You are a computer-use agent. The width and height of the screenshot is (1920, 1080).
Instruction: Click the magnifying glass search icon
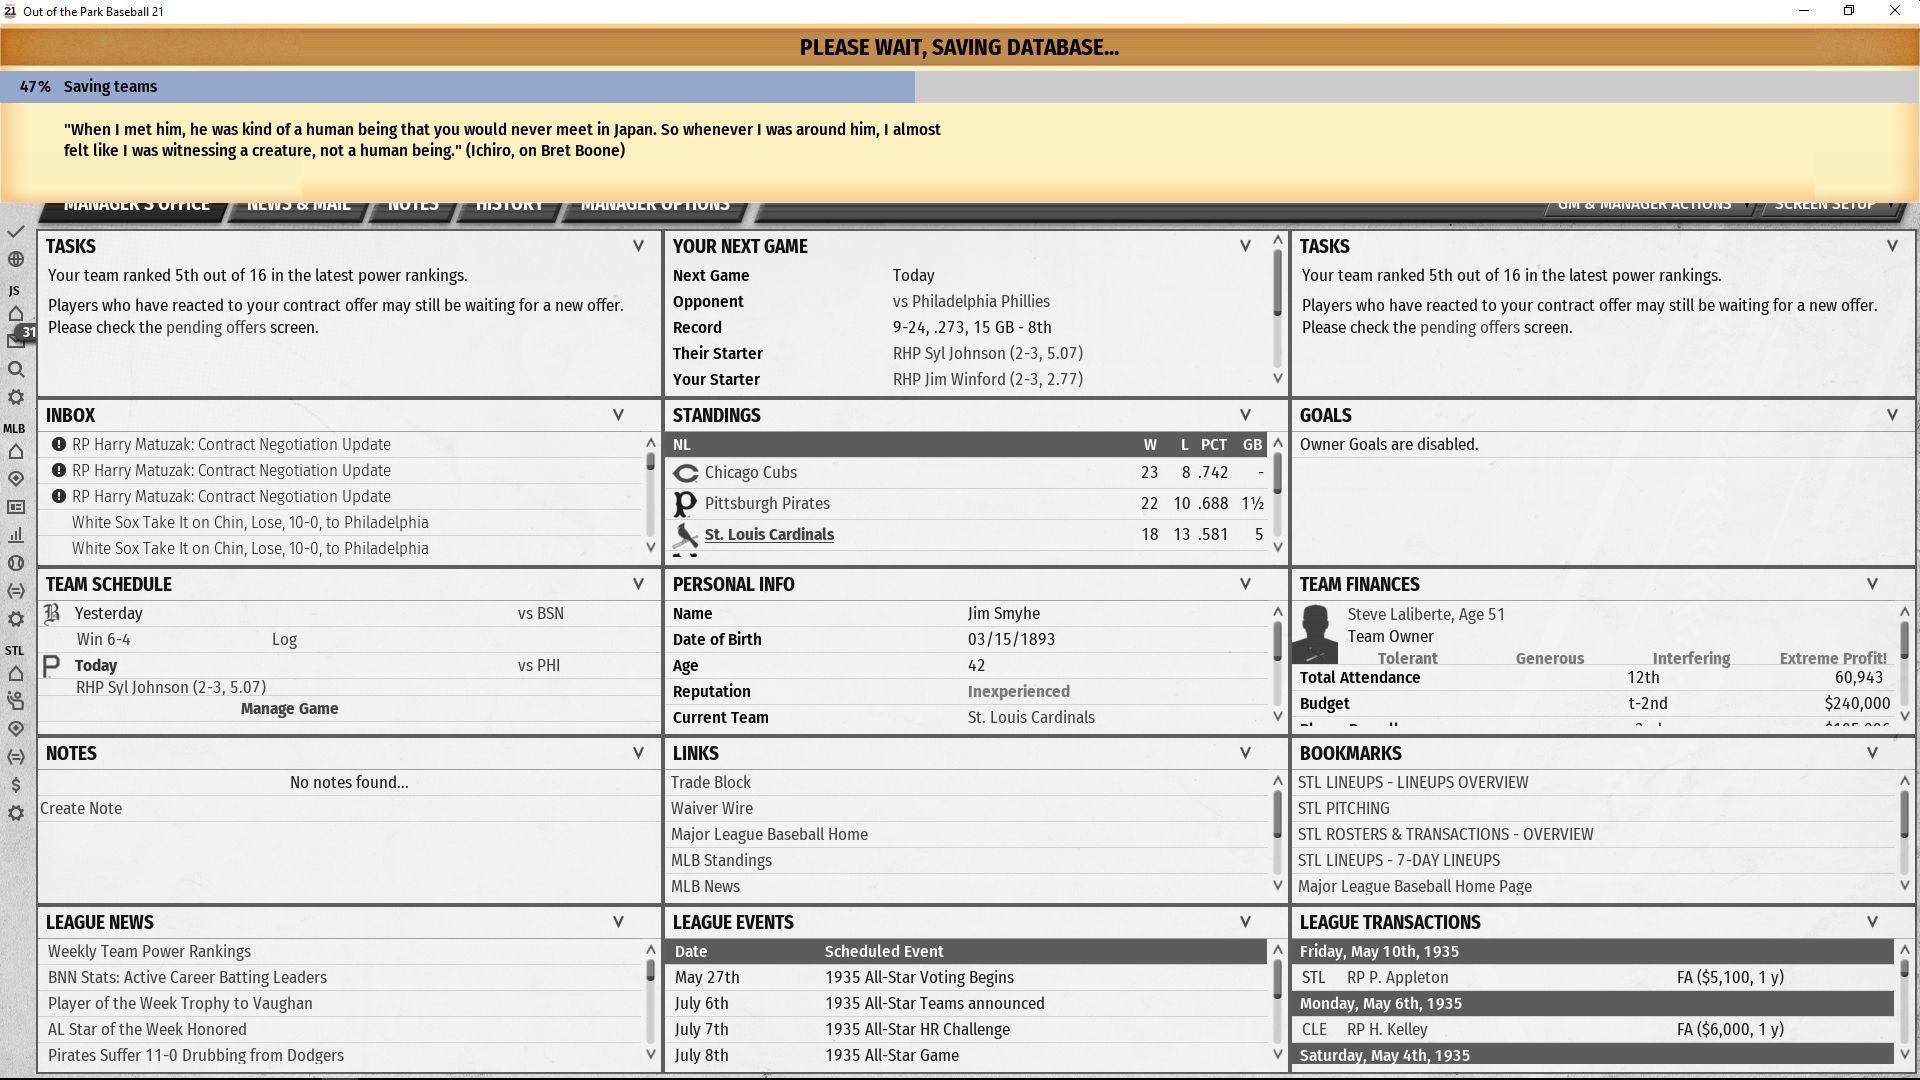point(15,370)
